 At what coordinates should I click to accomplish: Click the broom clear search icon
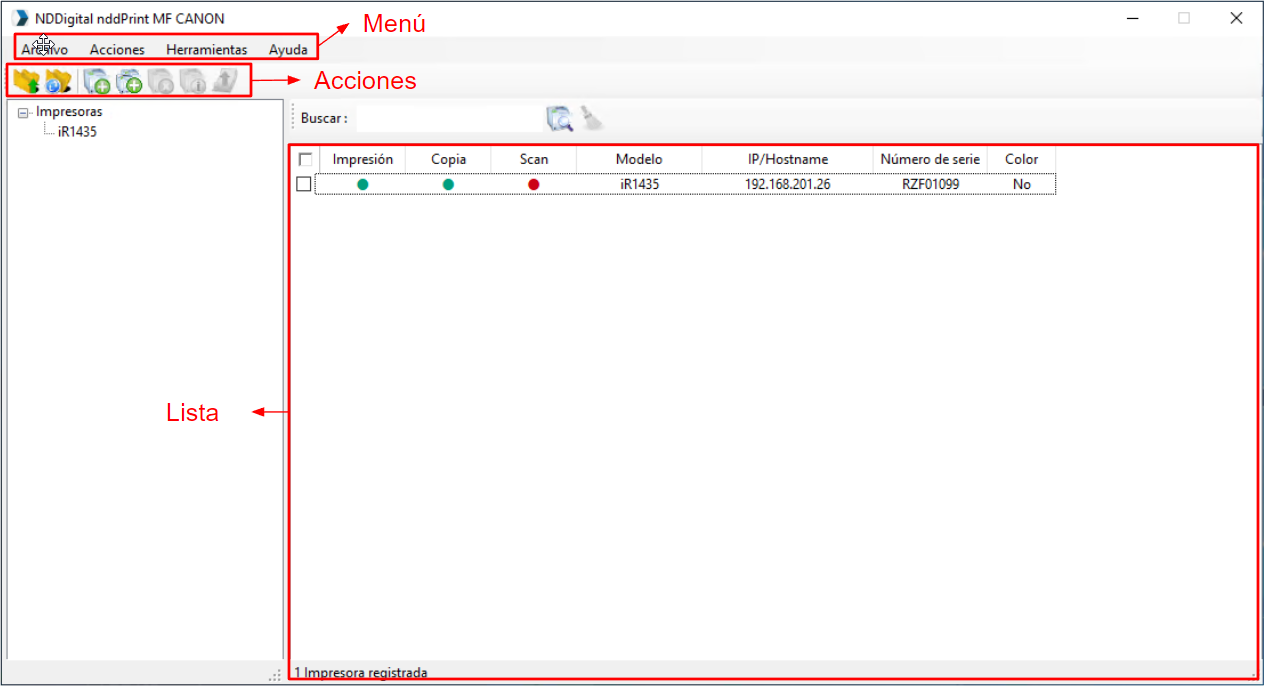coord(593,119)
